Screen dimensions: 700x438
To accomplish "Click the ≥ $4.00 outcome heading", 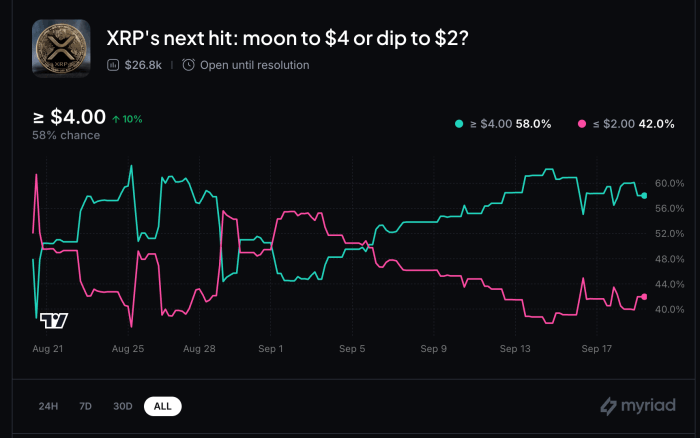I will point(69,118).
